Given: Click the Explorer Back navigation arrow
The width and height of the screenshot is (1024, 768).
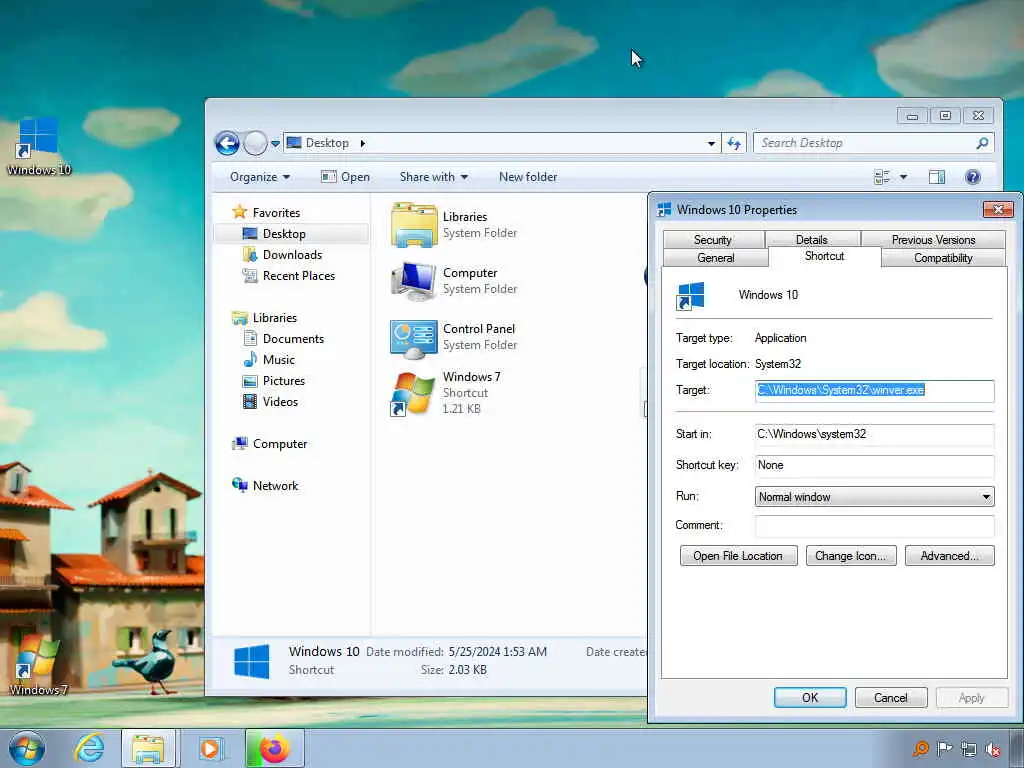Looking at the screenshot, I should [227, 143].
